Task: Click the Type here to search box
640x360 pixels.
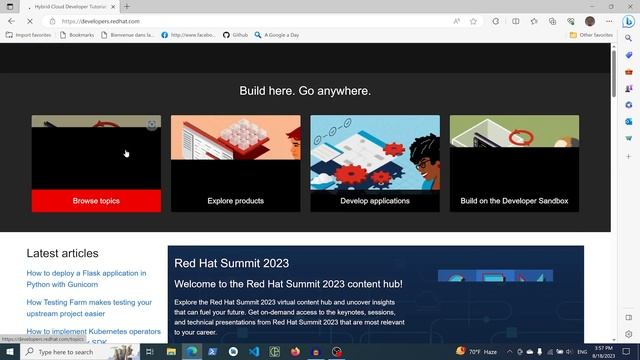Action: (80, 352)
